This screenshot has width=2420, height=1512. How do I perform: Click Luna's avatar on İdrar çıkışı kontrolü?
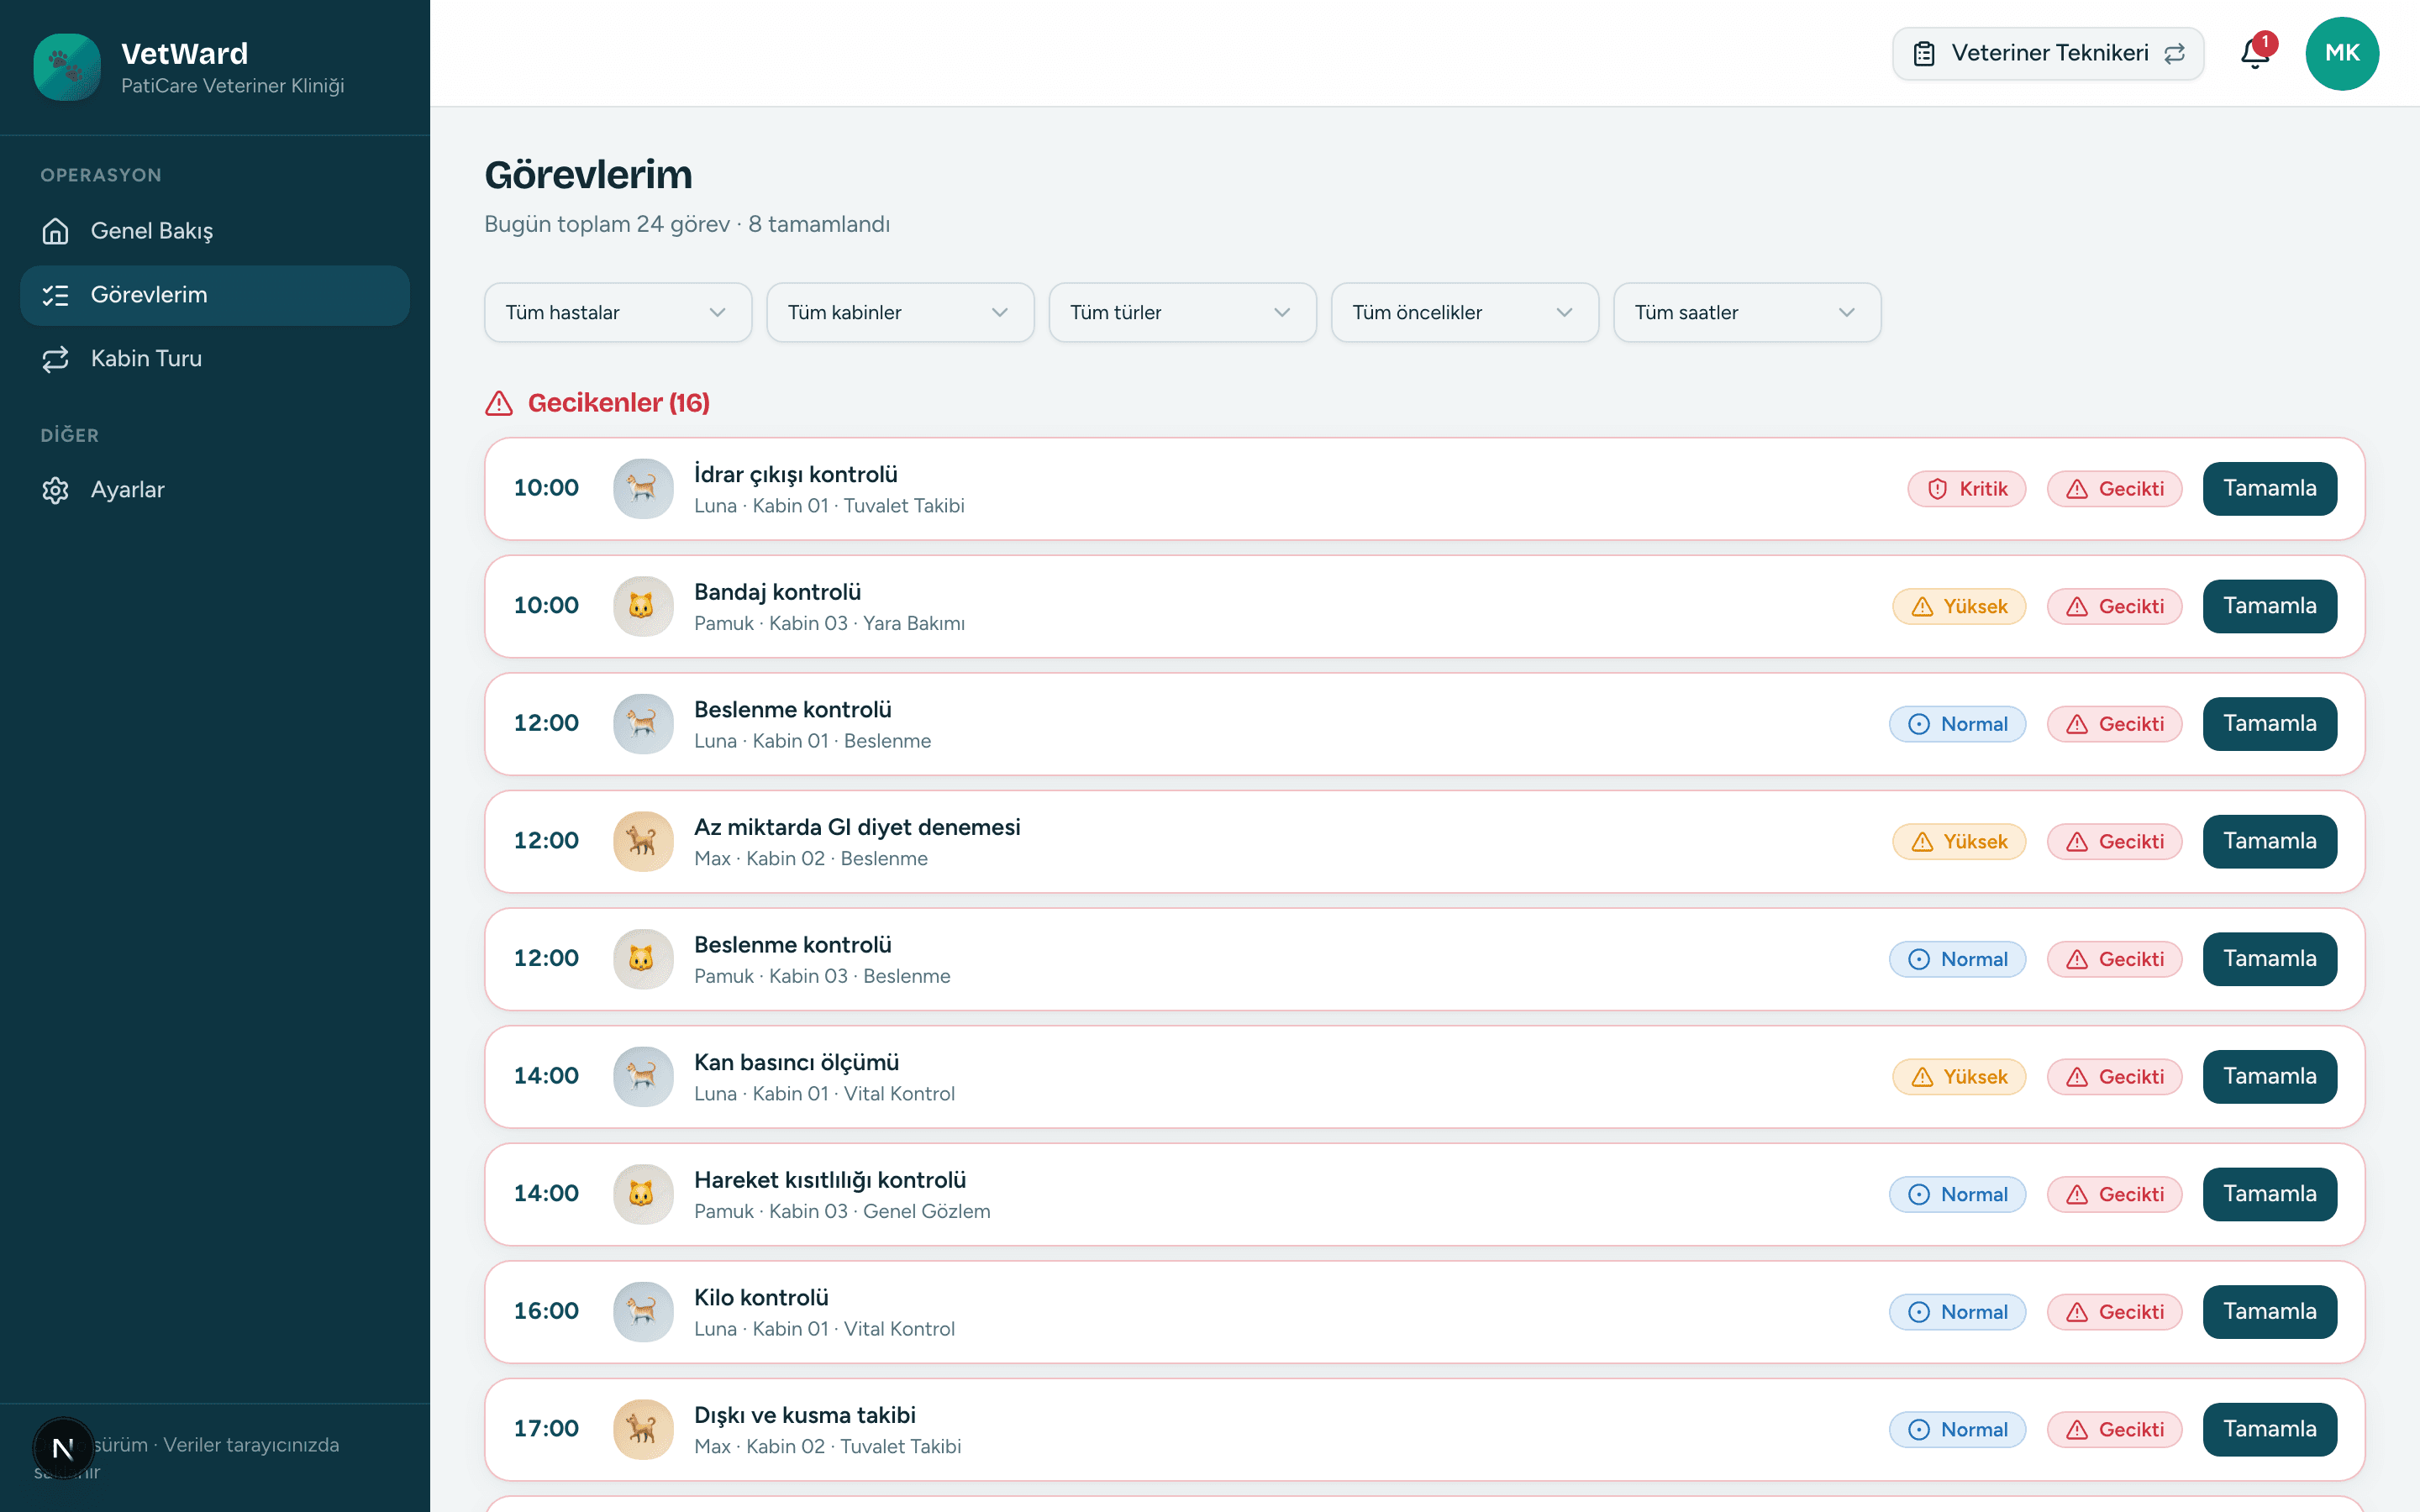click(x=643, y=488)
